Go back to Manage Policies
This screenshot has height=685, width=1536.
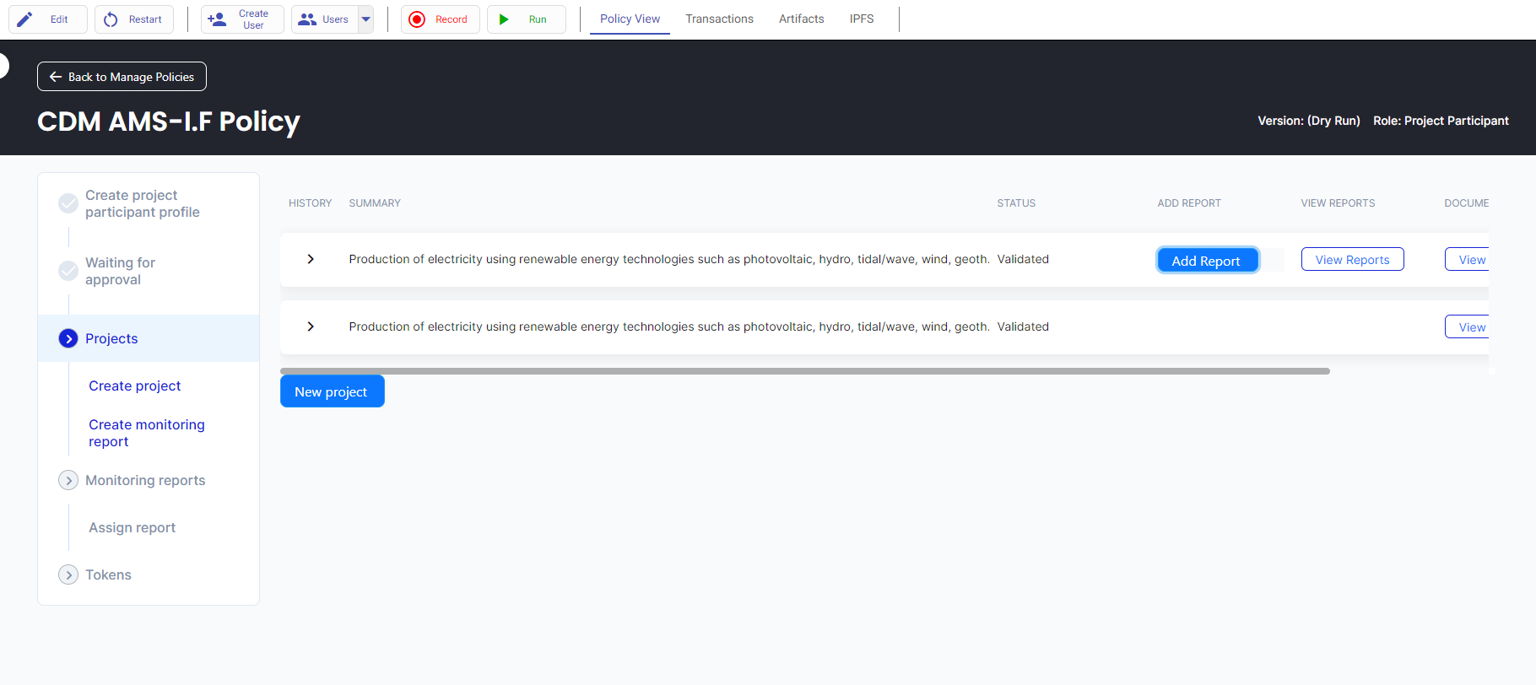(122, 77)
